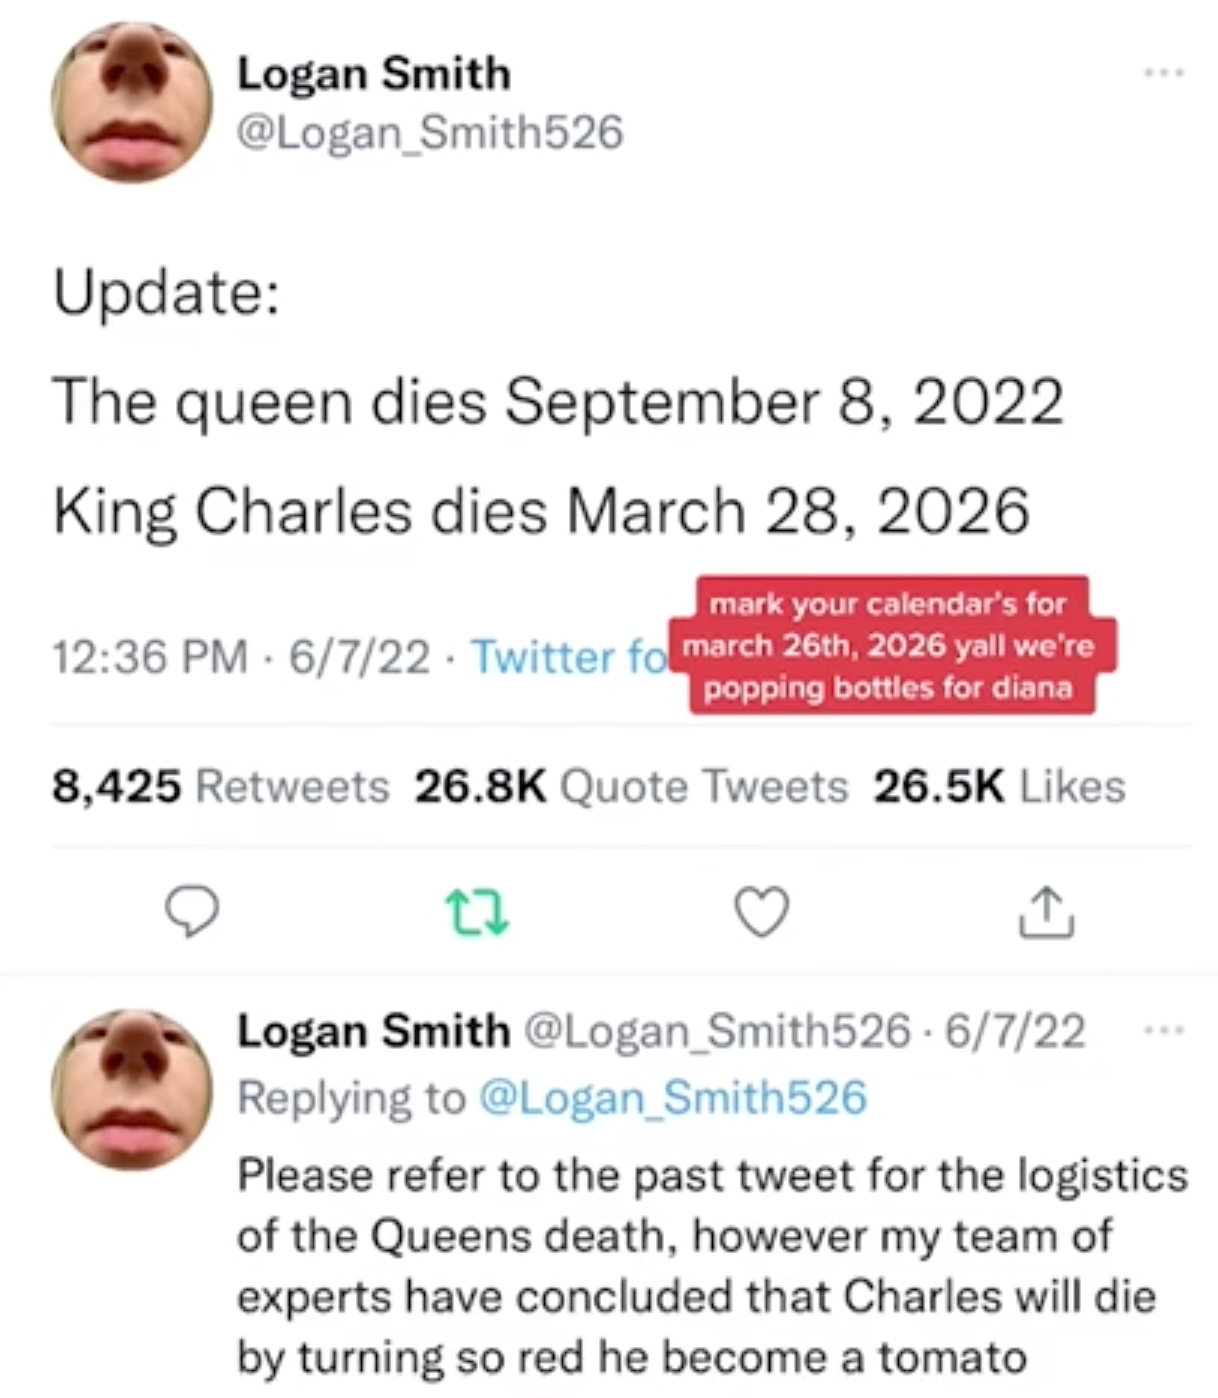Click @Logan_Smith526 handle under main tweet name
1218x1398 pixels.
(x=429, y=133)
